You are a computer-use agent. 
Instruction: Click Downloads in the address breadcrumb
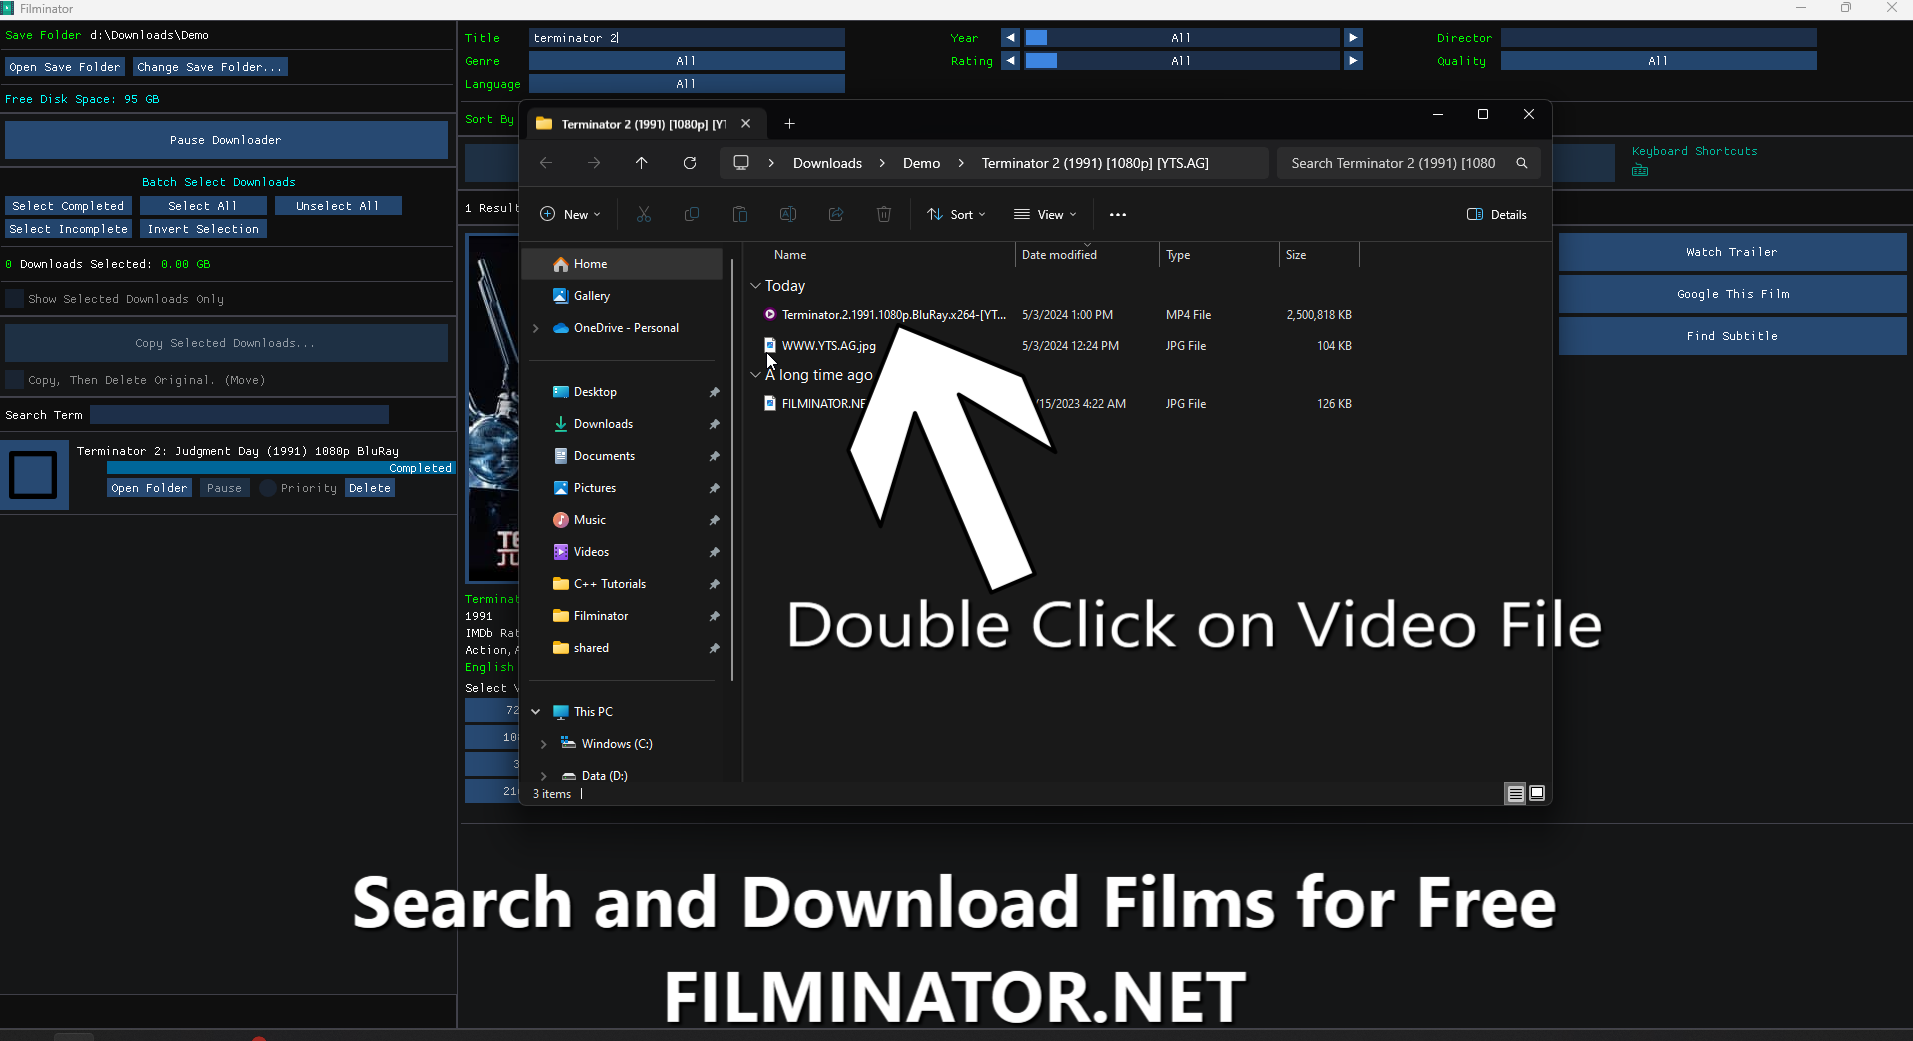point(827,163)
